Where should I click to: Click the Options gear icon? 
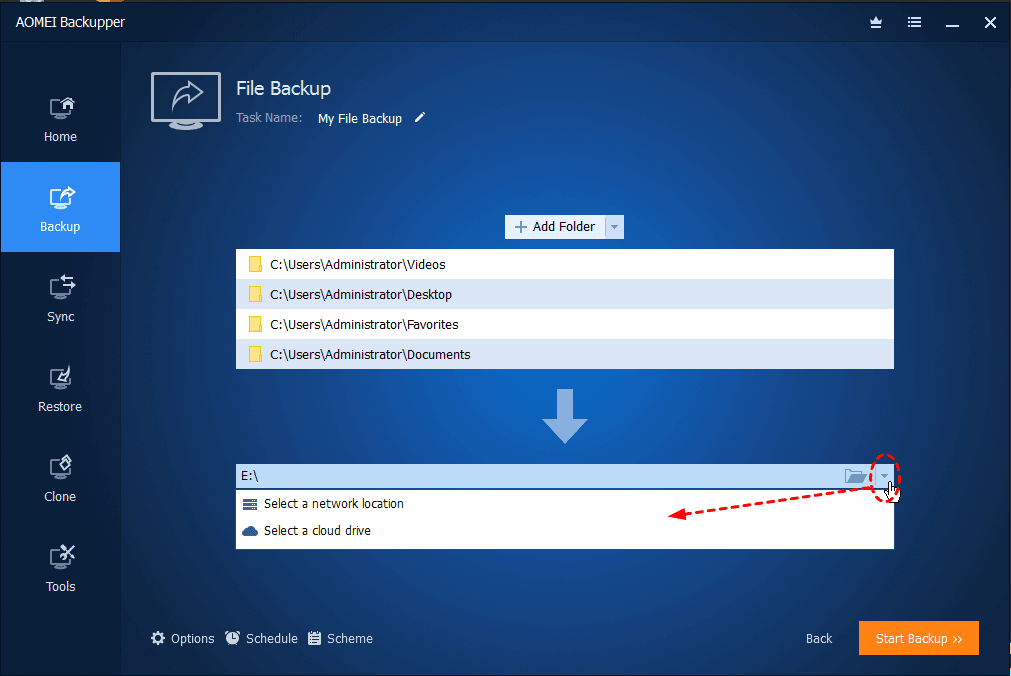coord(158,638)
